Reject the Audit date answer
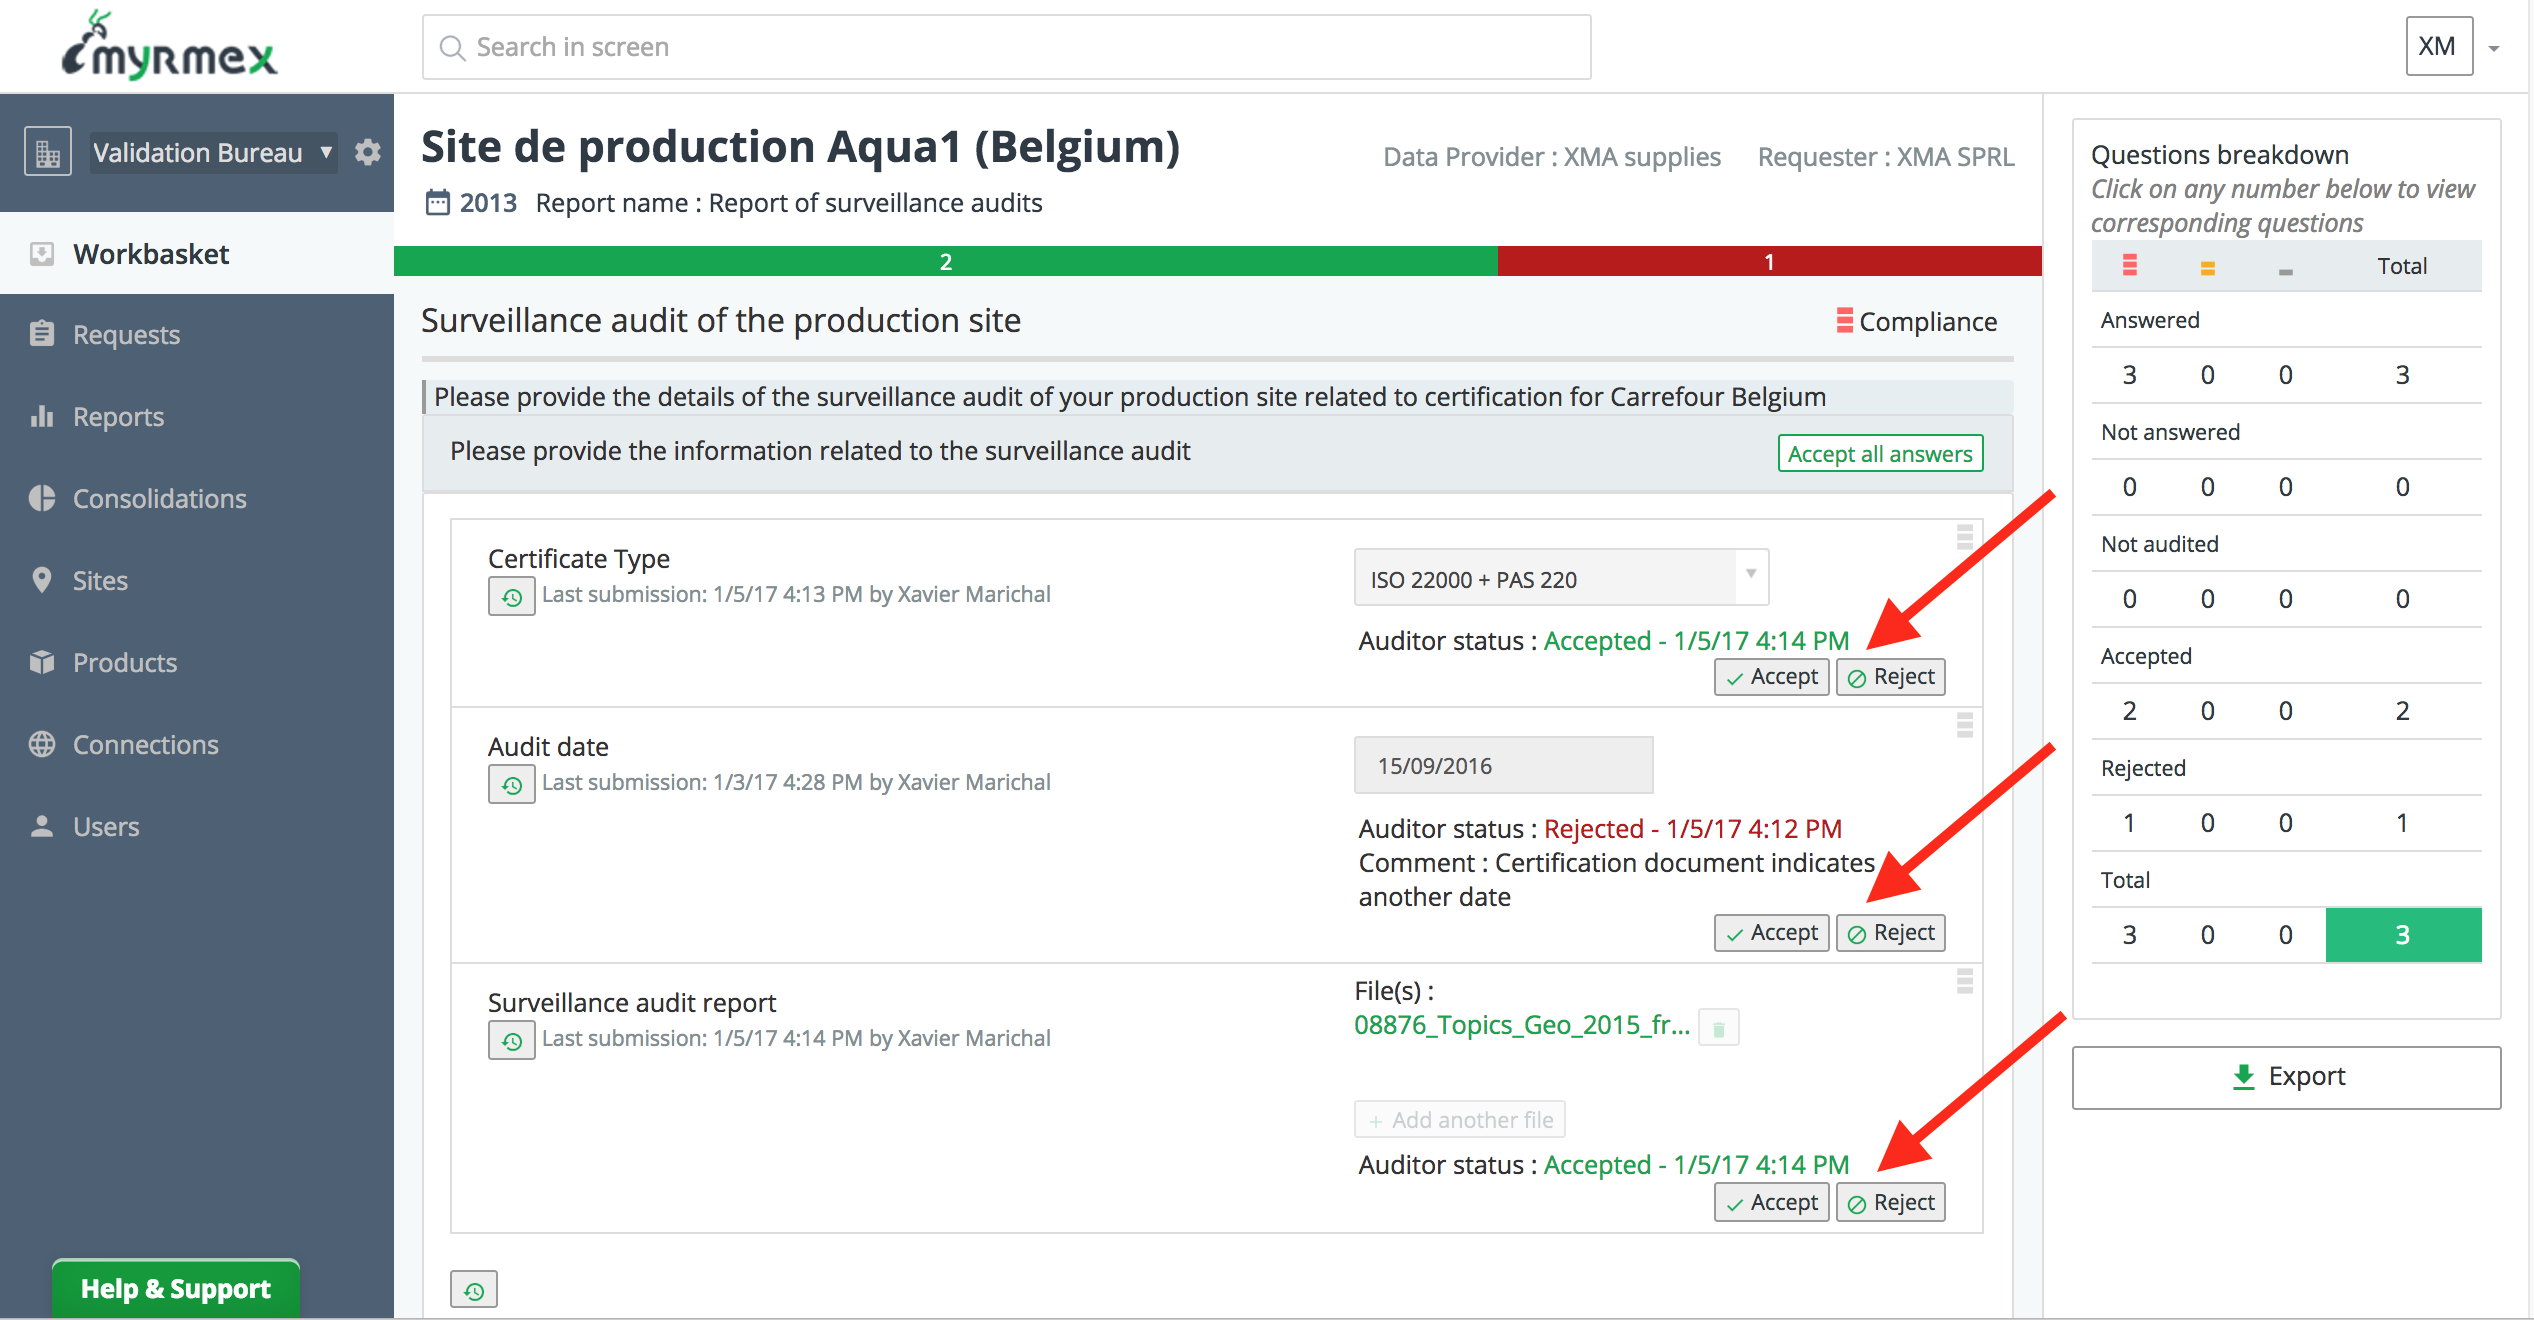The width and height of the screenshot is (2534, 1320). pyautogui.click(x=1890, y=933)
